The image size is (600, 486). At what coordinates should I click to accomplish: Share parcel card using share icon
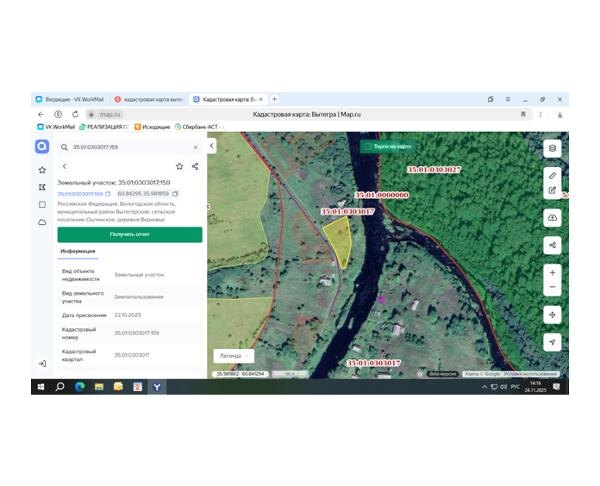click(195, 166)
